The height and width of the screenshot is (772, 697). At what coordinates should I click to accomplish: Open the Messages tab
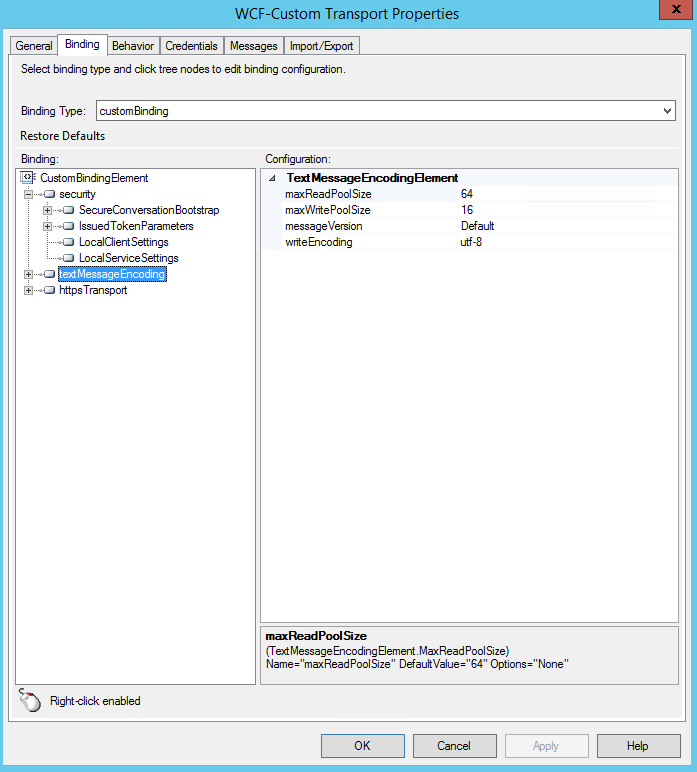click(253, 46)
